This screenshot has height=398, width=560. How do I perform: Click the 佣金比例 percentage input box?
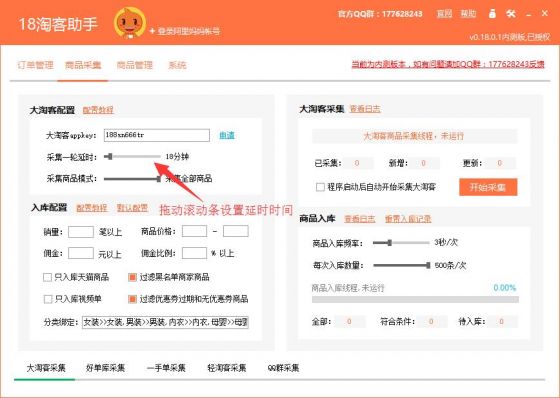click(194, 253)
